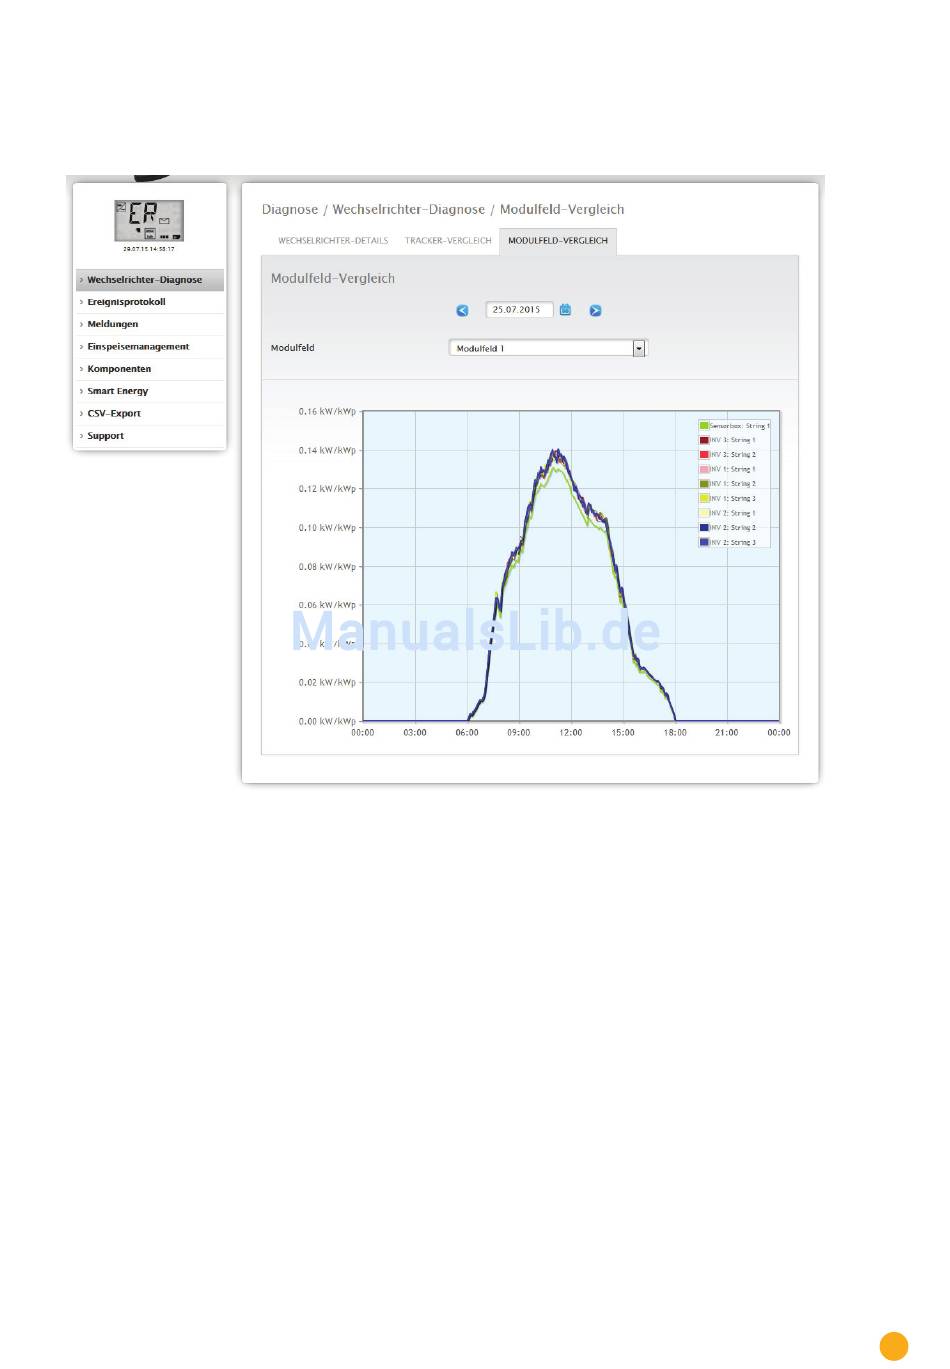Click legend label 'Sensorbox: String 1'

740,426
